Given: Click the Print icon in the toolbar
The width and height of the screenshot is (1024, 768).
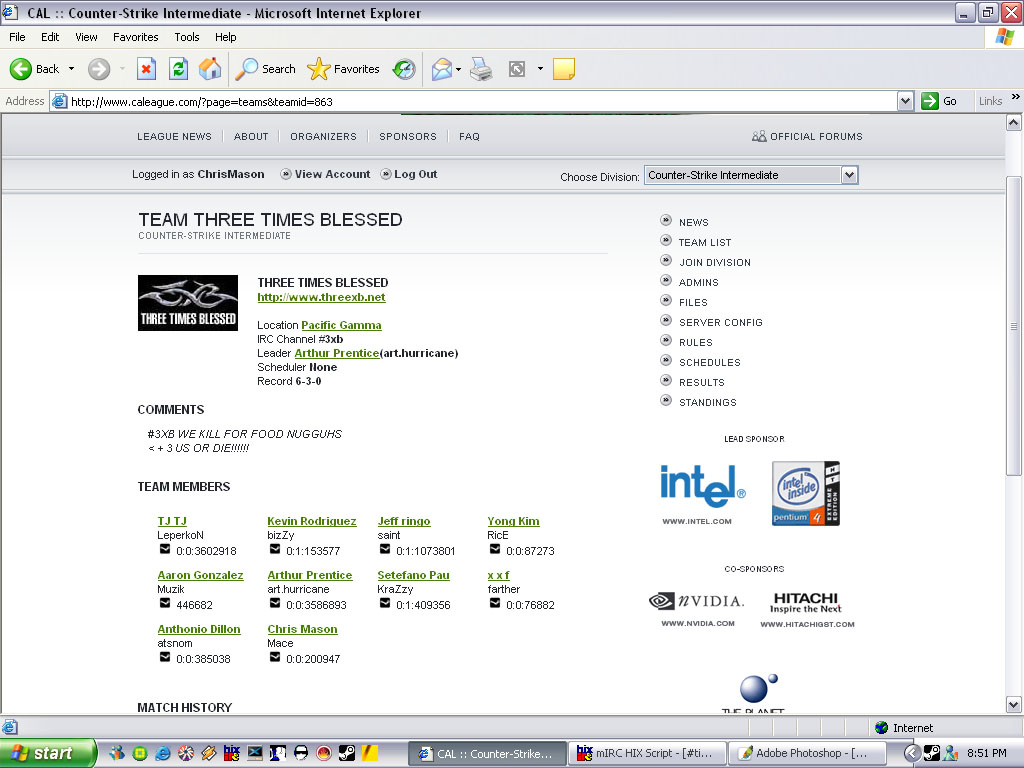Looking at the screenshot, I should tap(481, 69).
